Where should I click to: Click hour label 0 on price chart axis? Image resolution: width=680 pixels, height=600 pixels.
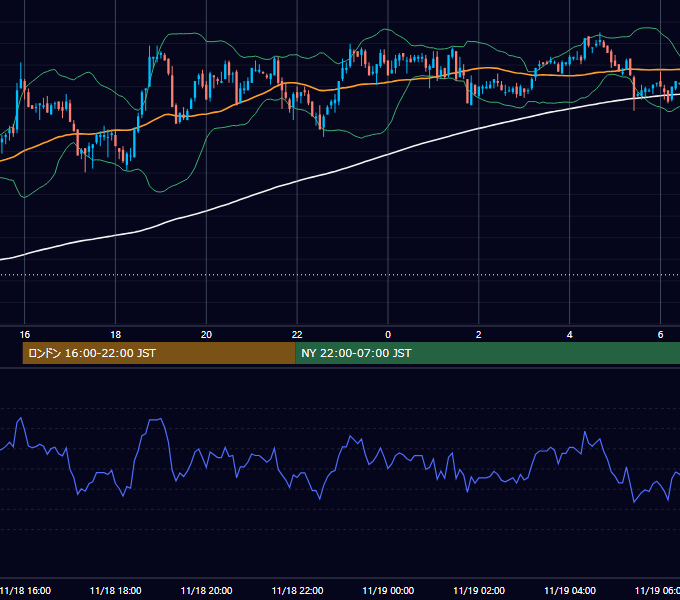[x=388, y=335]
